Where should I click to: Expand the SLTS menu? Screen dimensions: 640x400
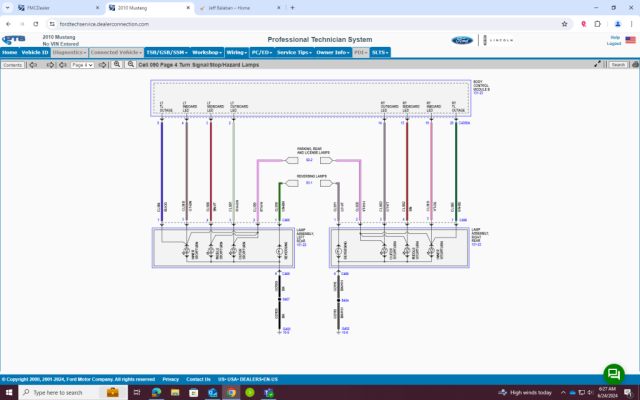tap(380, 52)
